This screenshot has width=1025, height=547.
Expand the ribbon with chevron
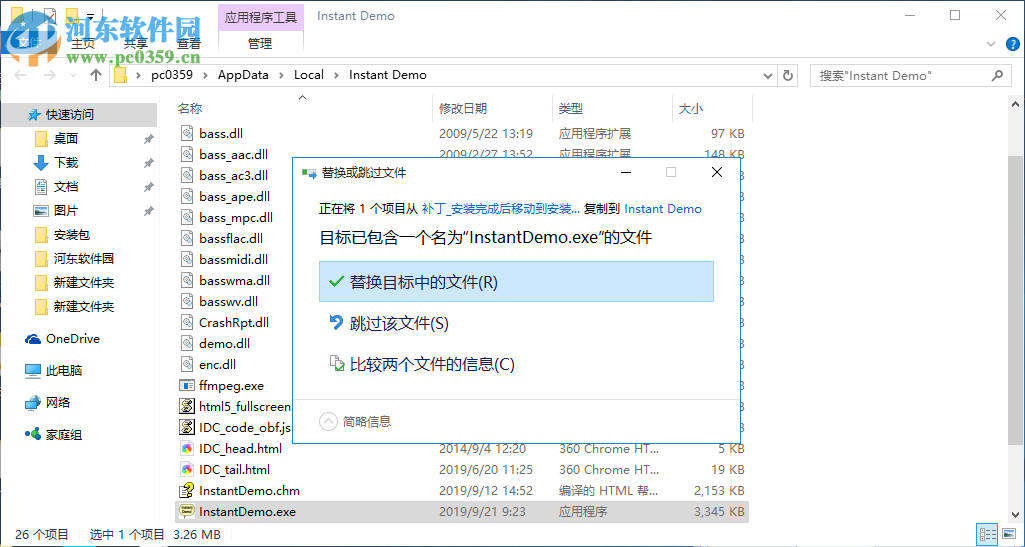[x=989, y=44]
